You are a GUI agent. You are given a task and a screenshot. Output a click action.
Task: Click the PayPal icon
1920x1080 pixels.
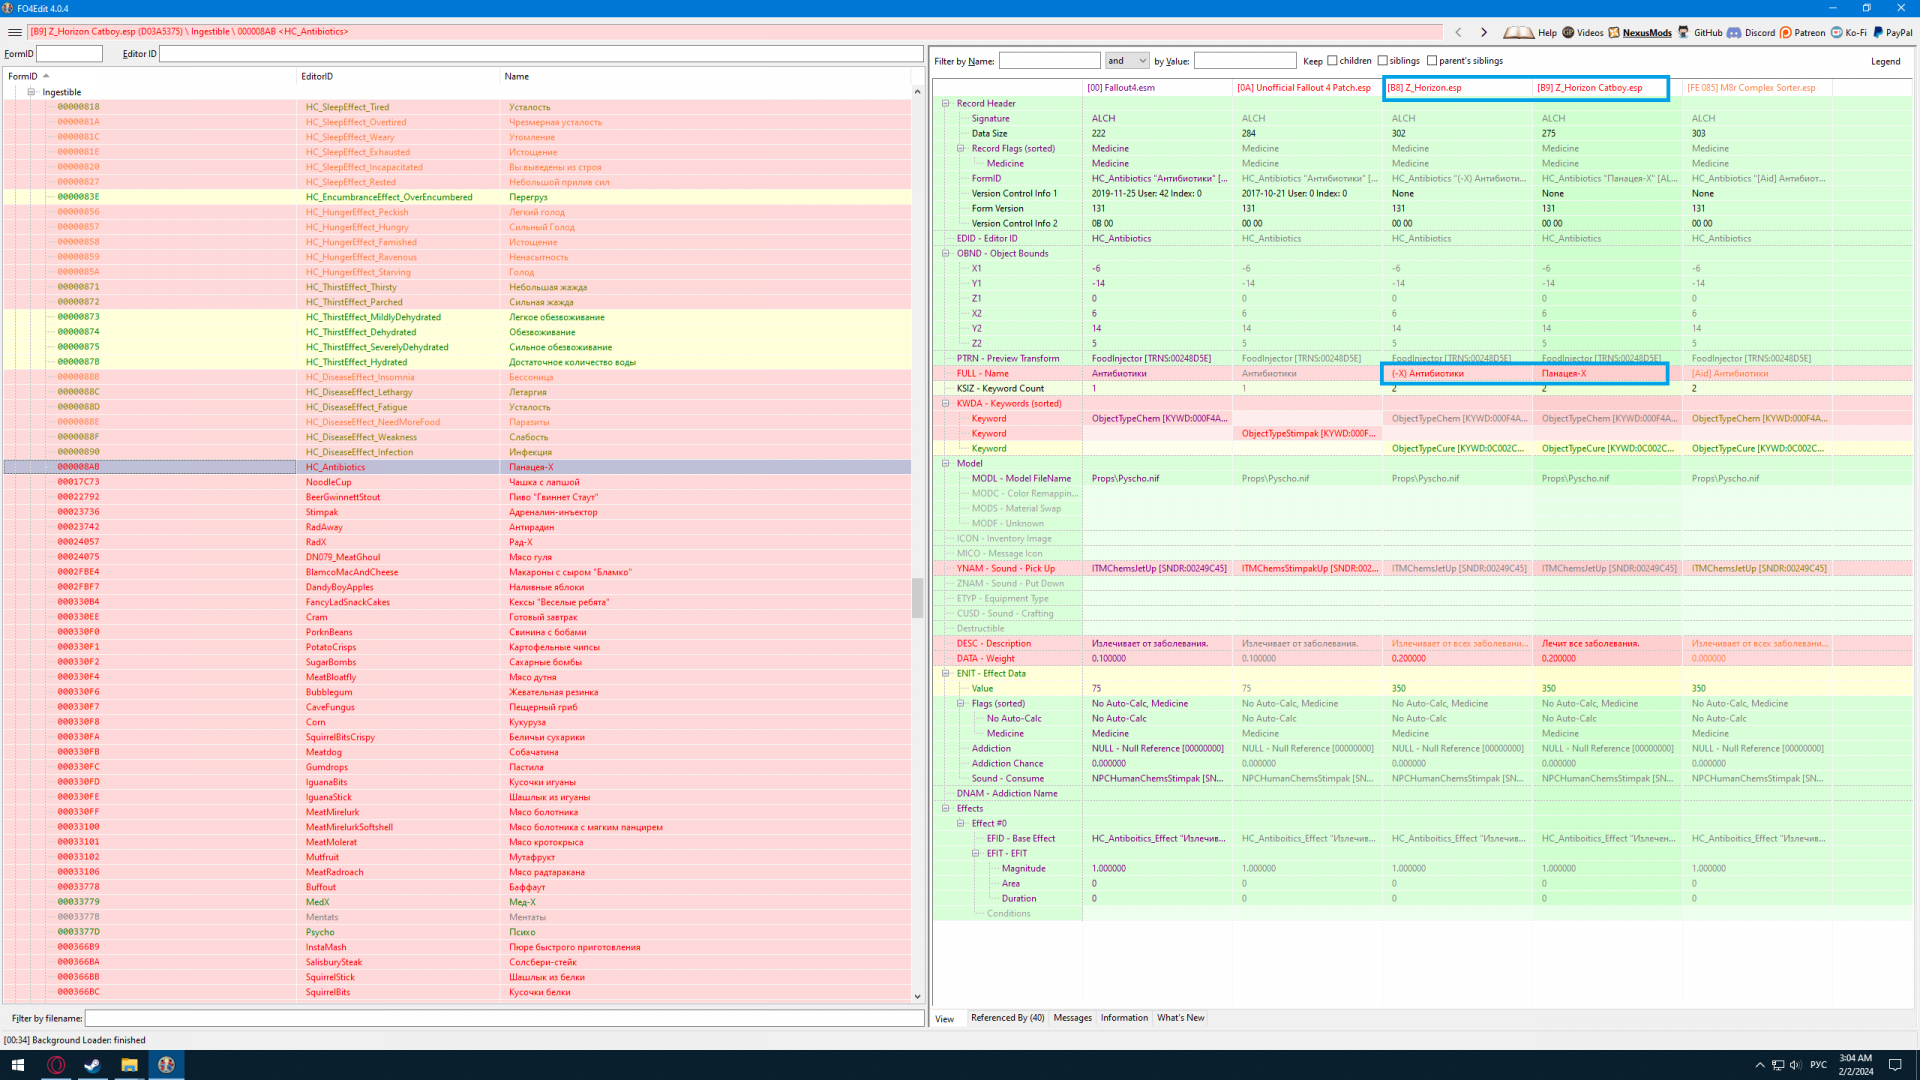tap(1878, 32)
